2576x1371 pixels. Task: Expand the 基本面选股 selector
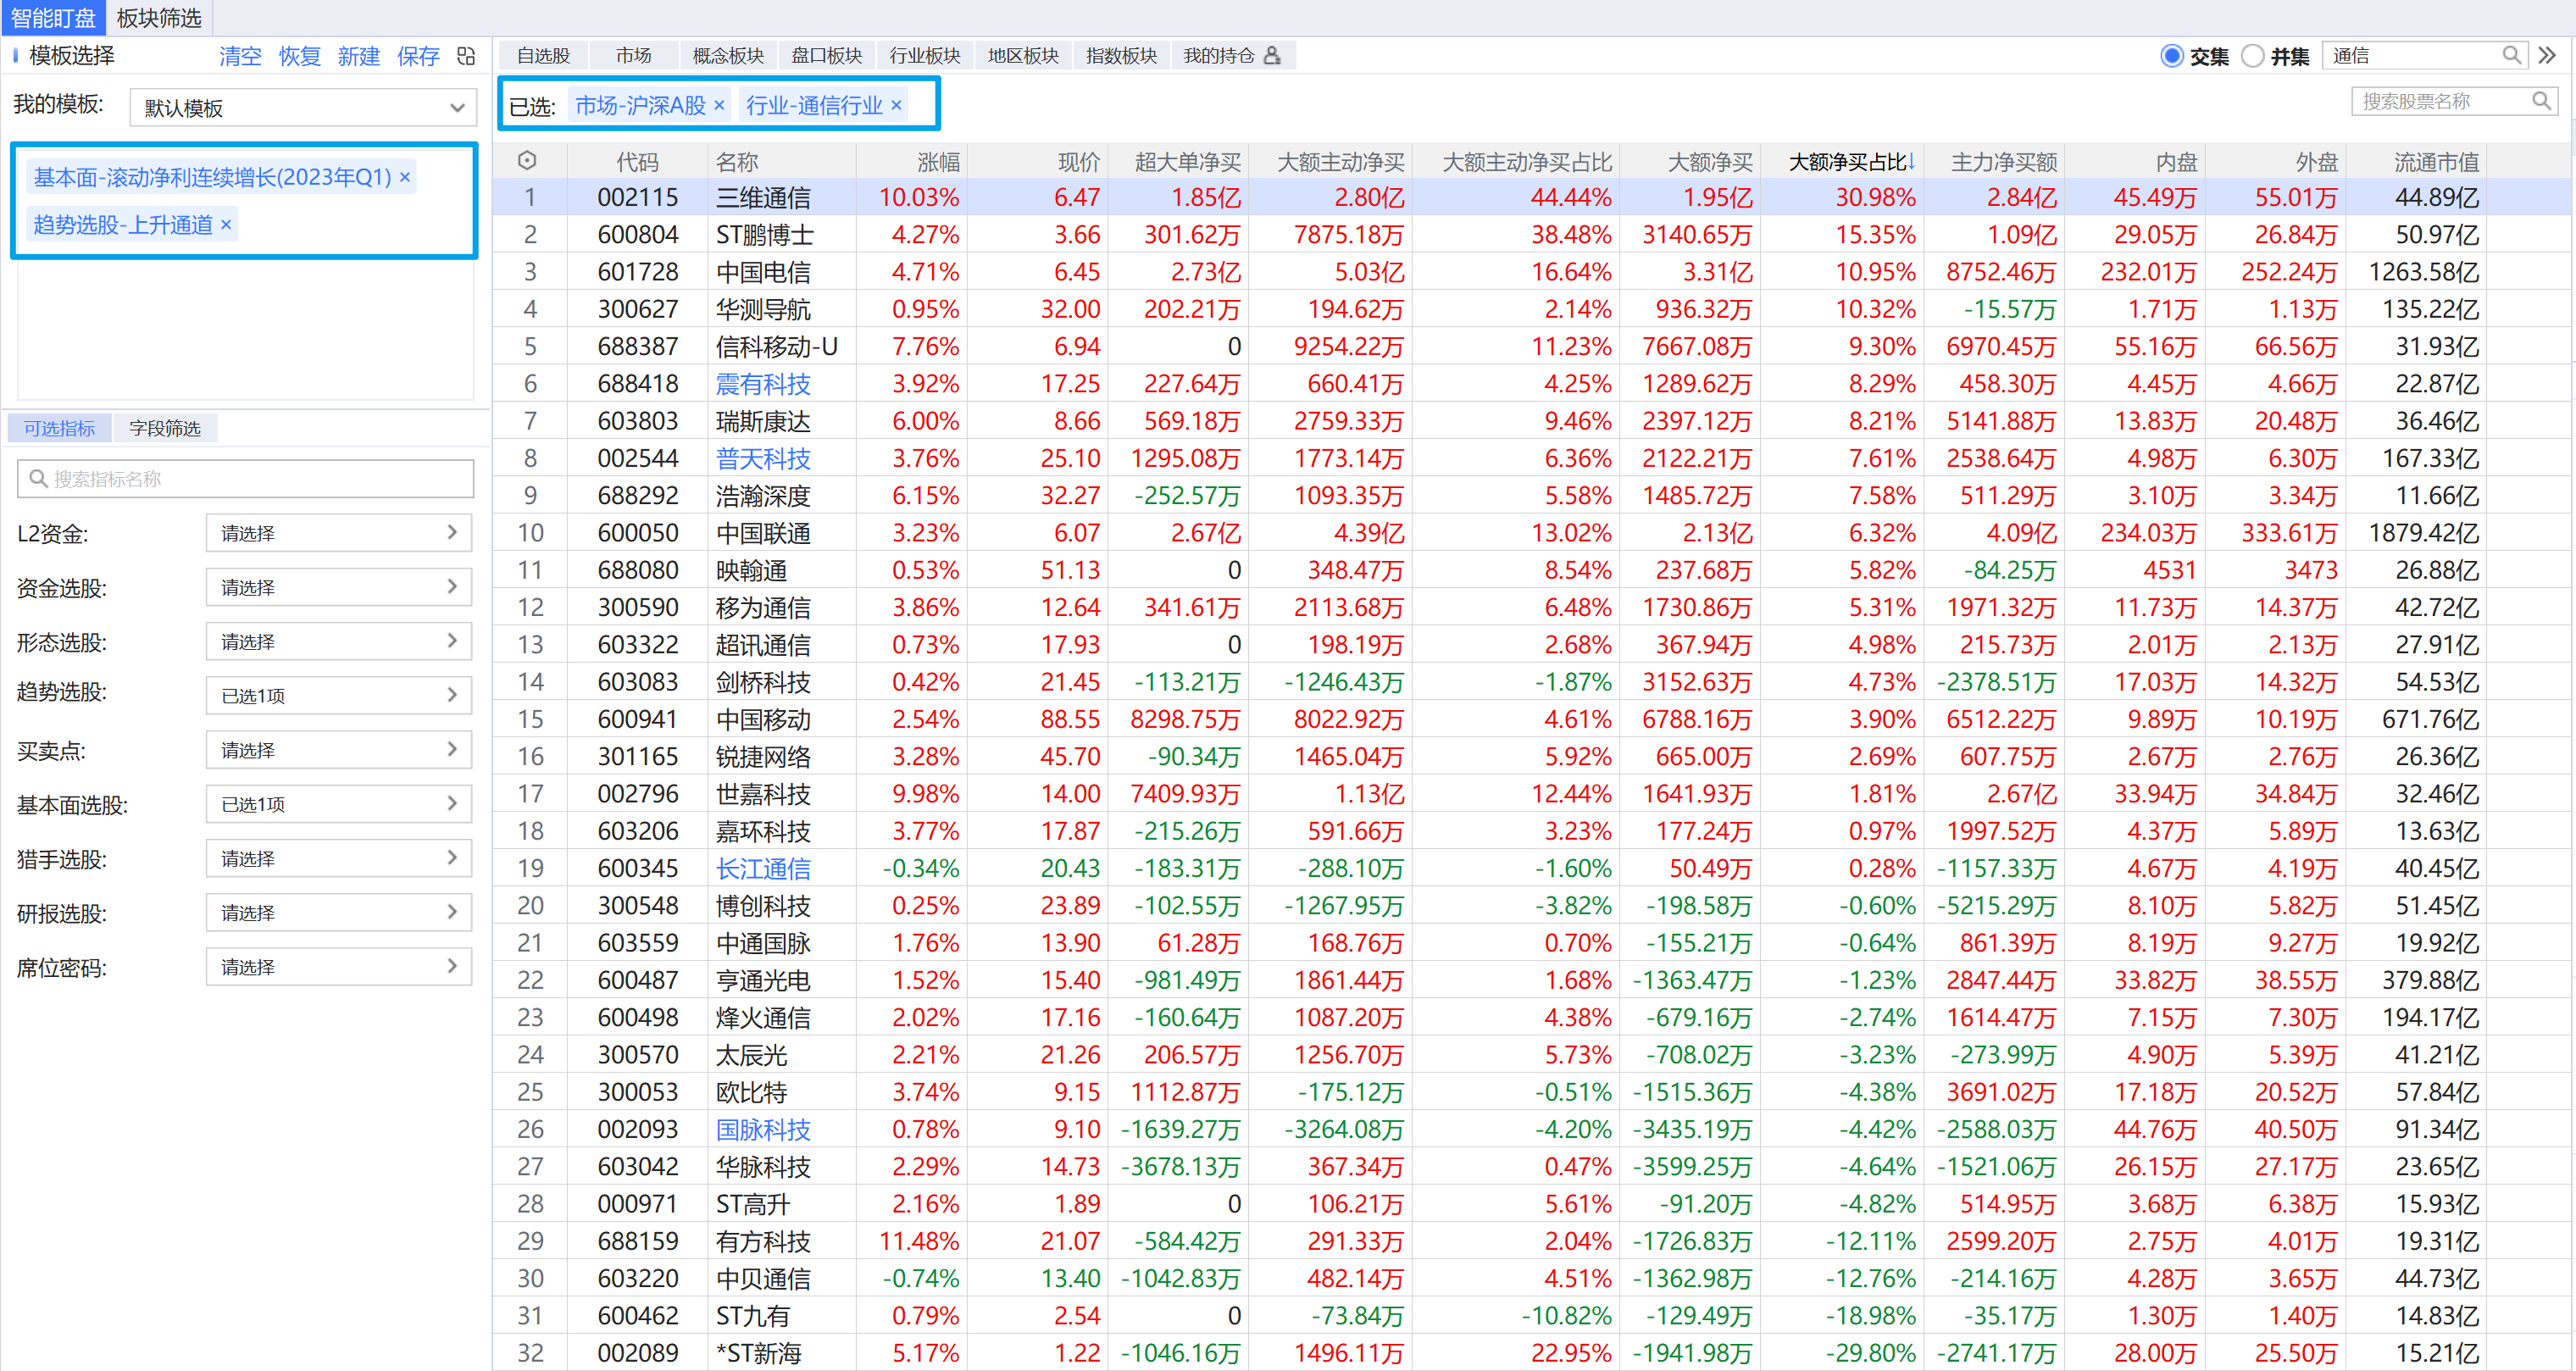pyautogui.click(x=339, y=804)
